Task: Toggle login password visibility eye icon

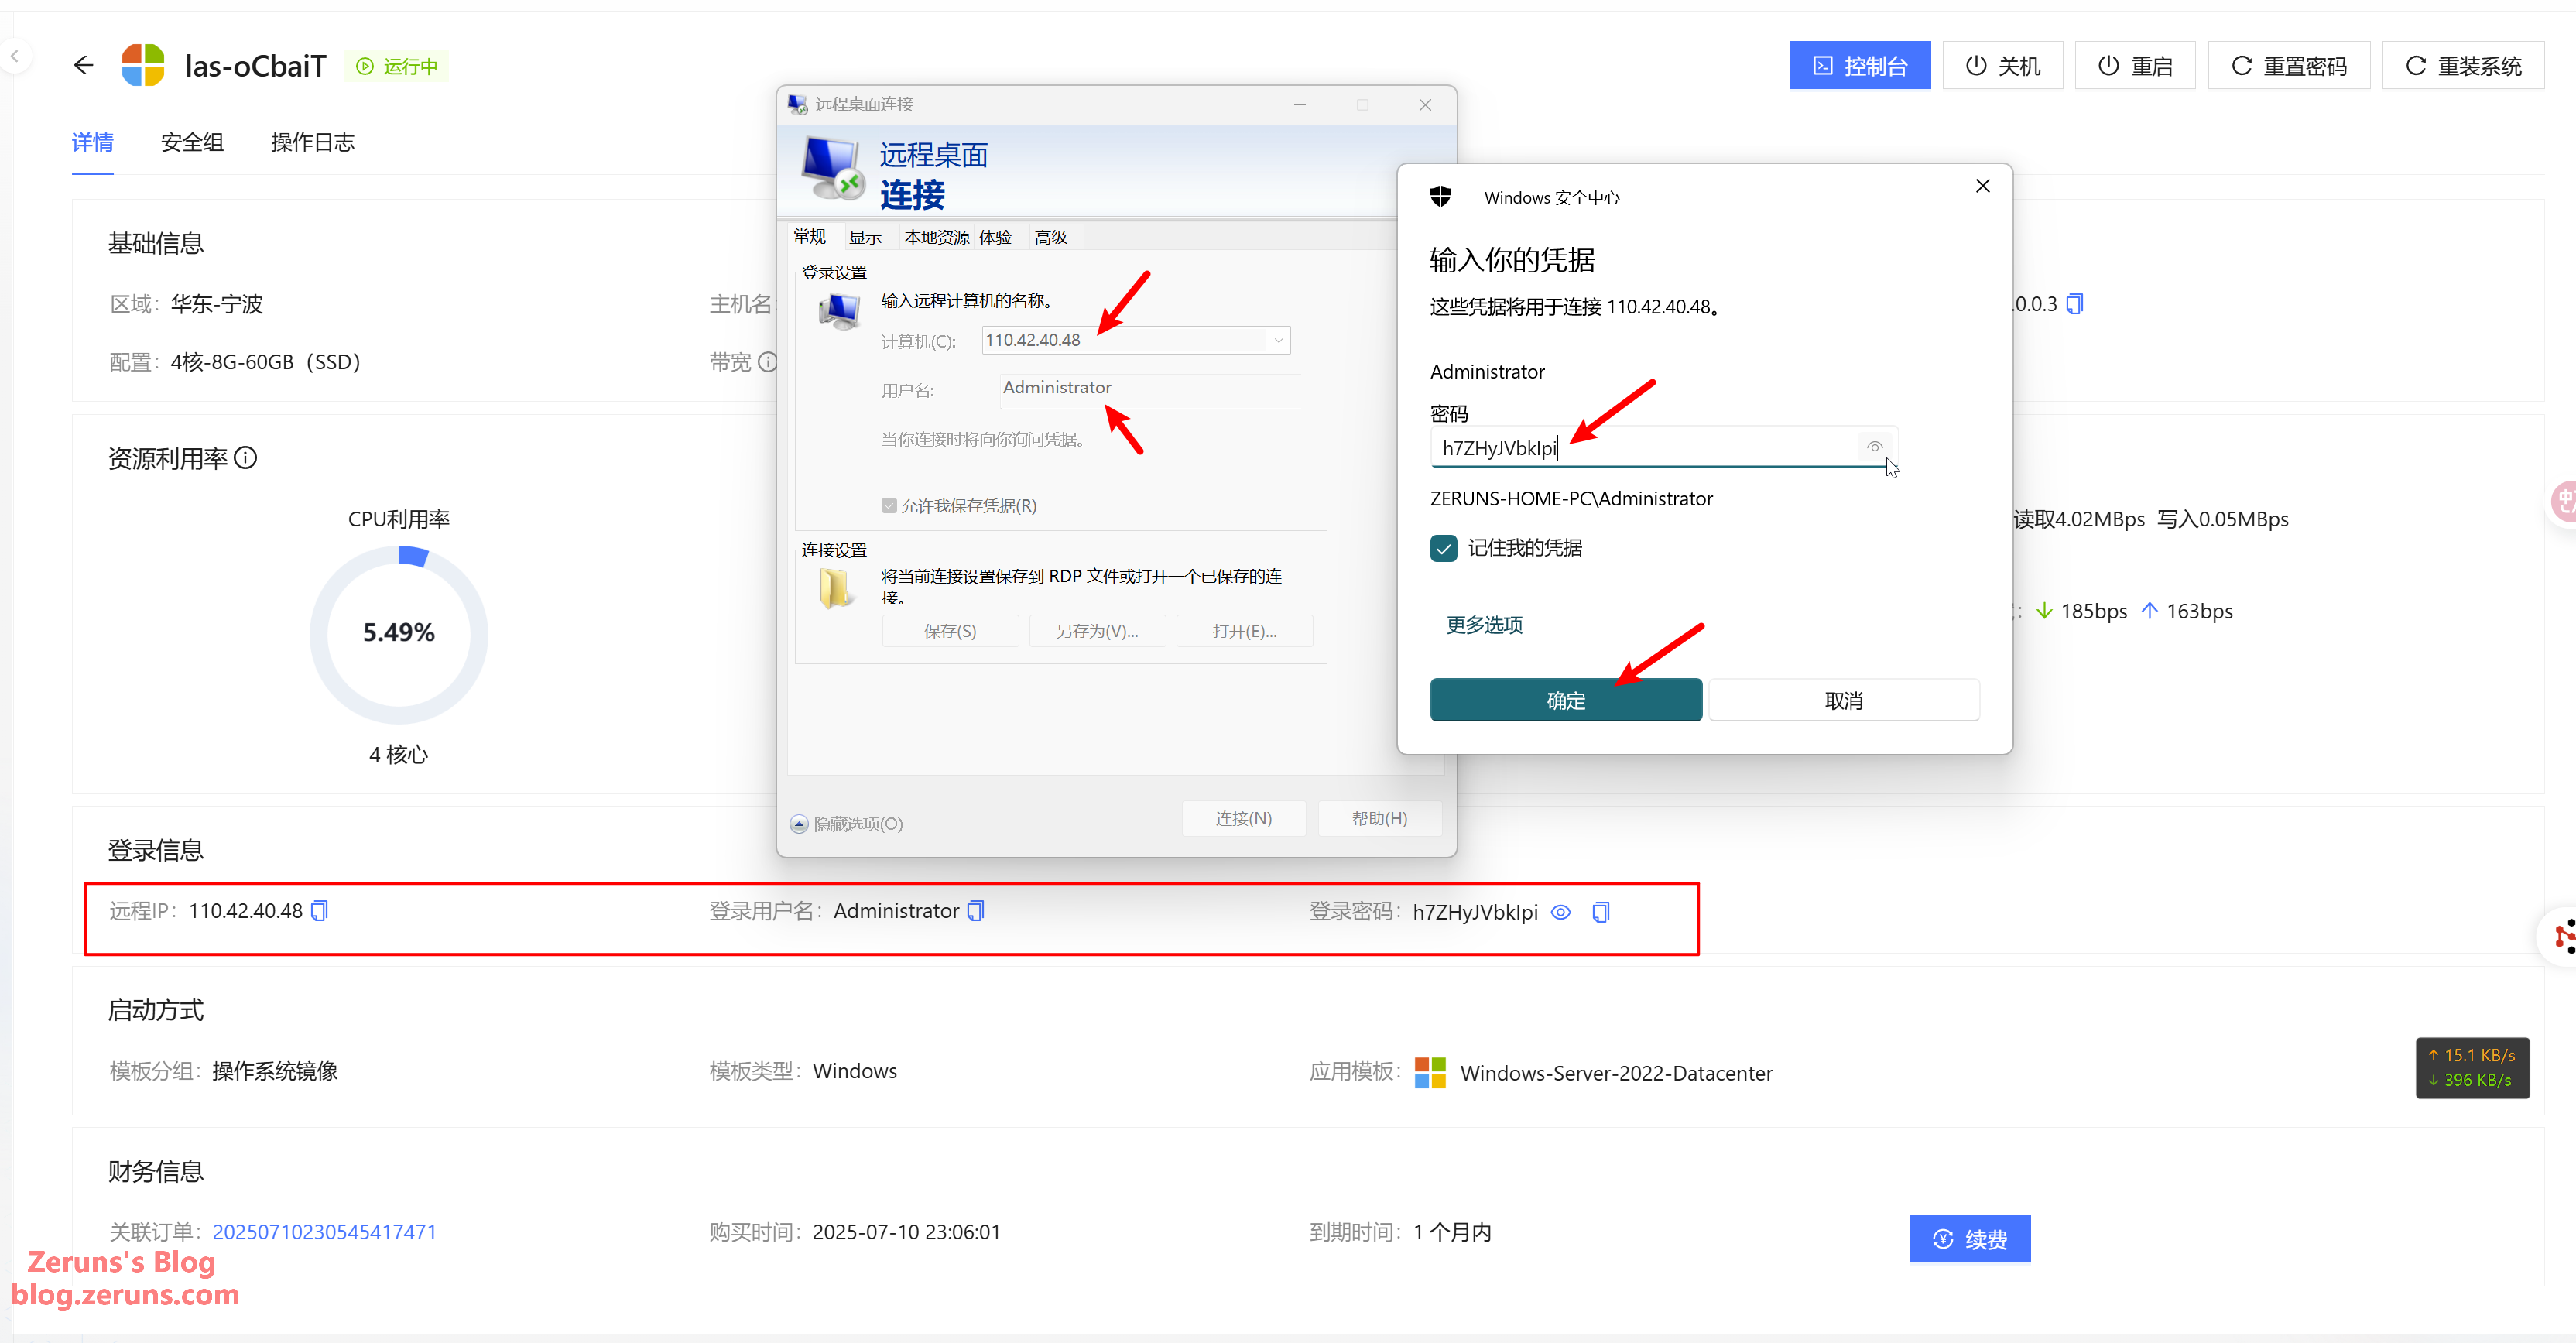Action: [1560, 912]
